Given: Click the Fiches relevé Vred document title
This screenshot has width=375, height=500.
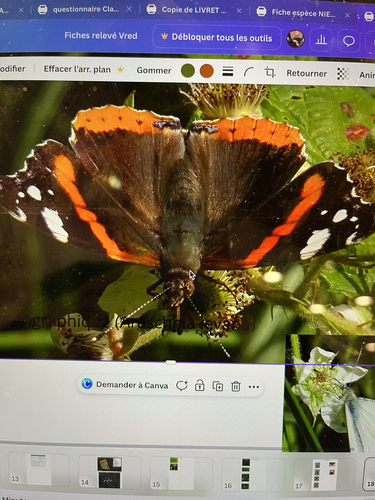Looking at the screenshot, I should (101, 36).
